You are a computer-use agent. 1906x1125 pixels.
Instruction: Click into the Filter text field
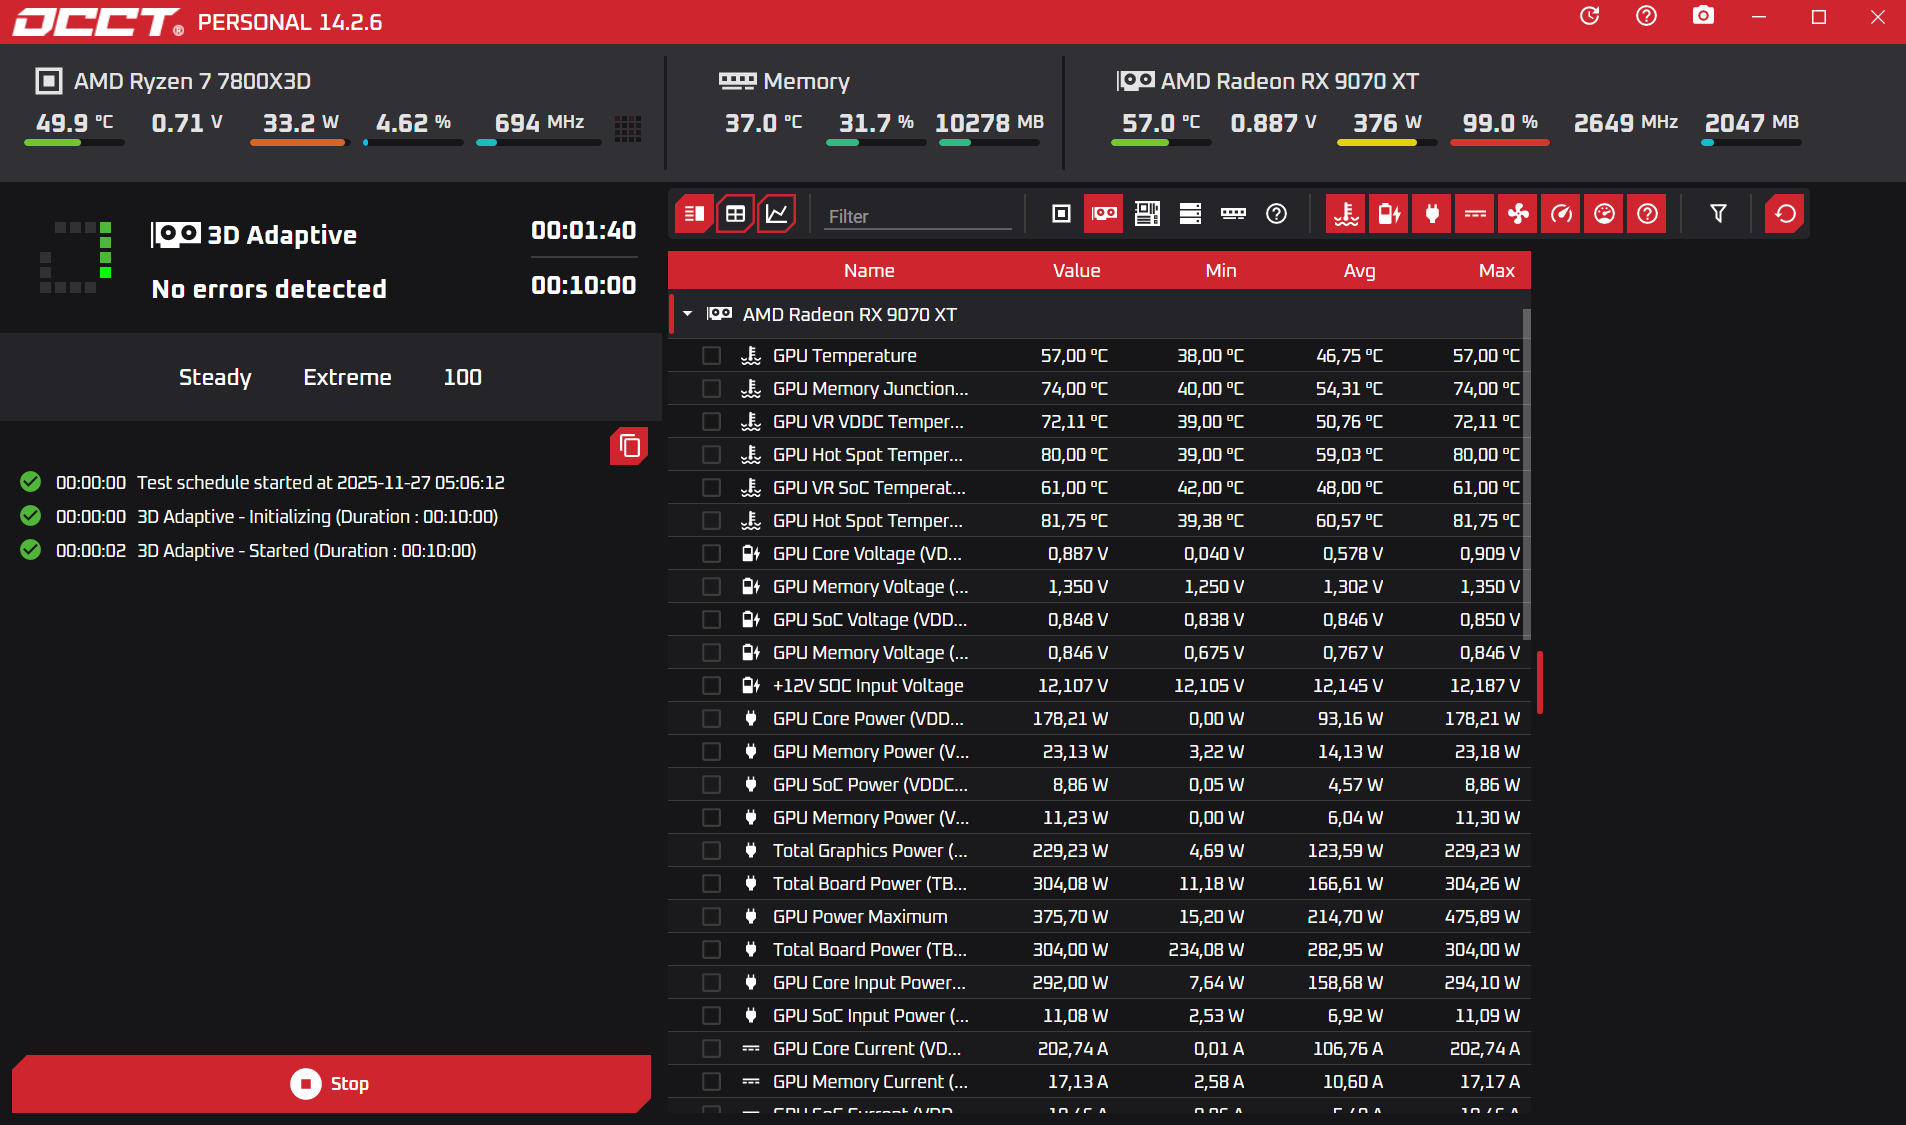pos(918,216)
